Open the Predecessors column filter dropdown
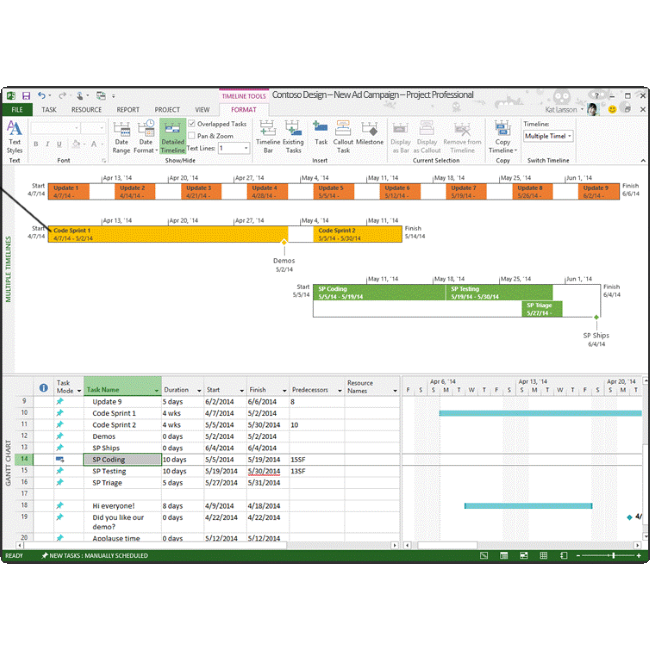Screen dimensions: 650x650 [340, 390]
